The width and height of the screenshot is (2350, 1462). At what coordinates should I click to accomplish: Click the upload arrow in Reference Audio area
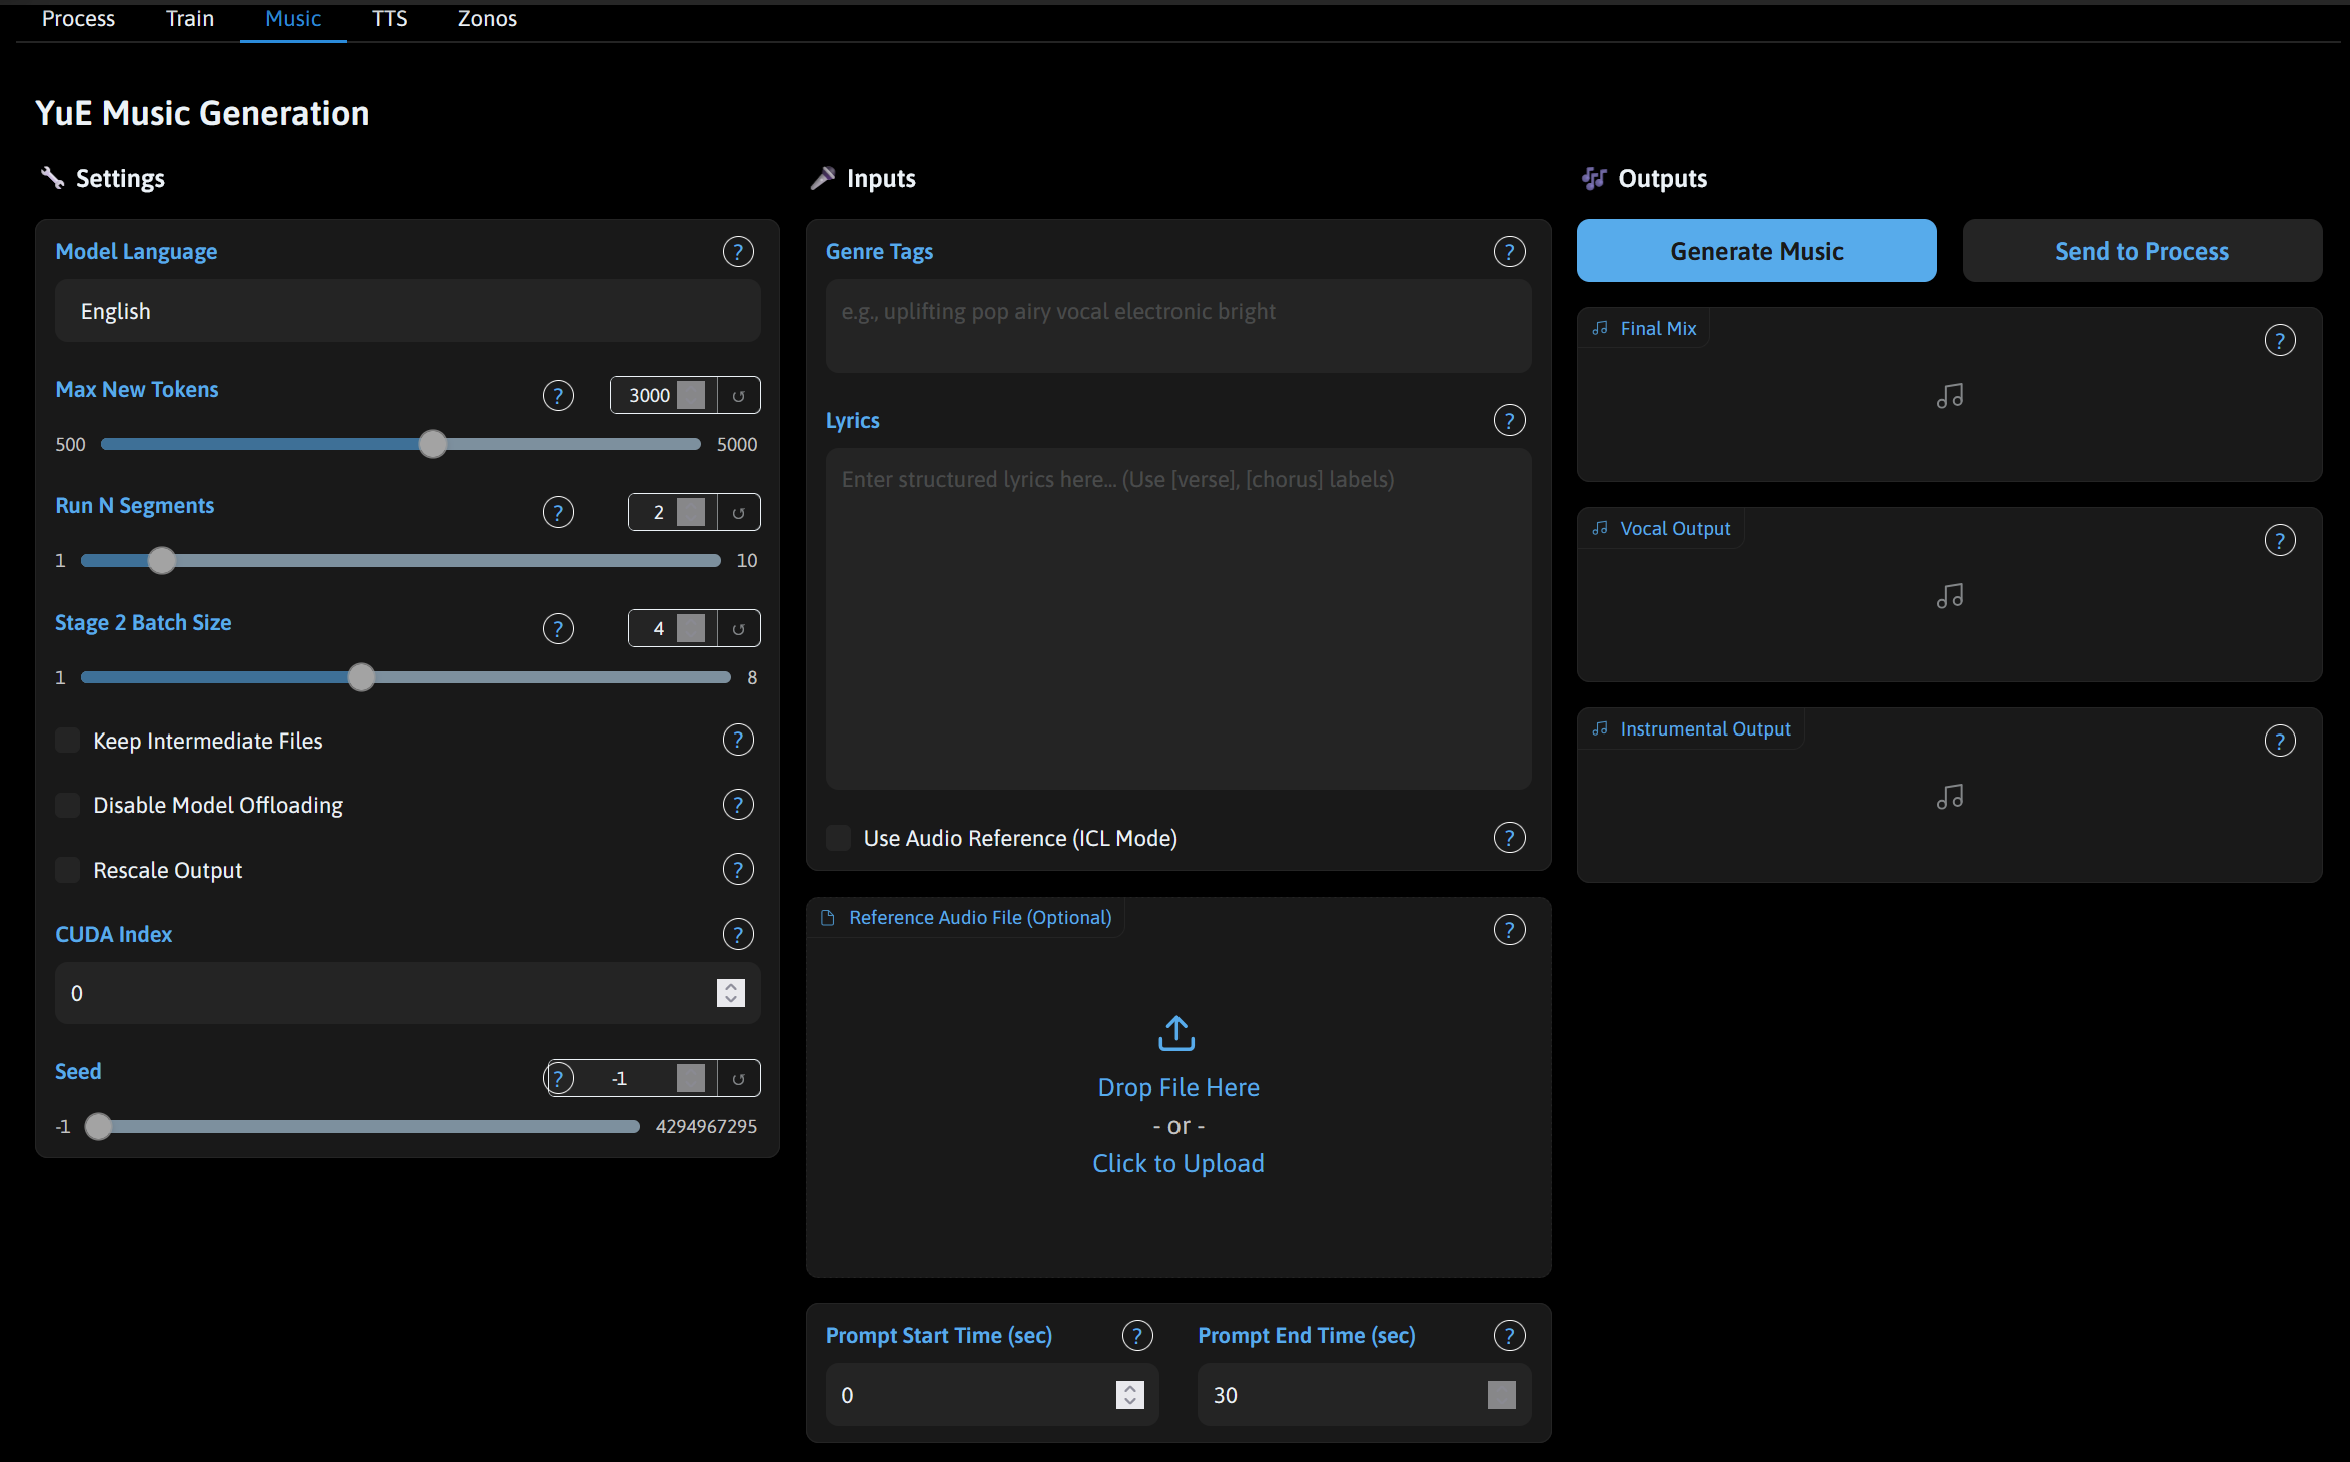pyautogui.click(x=1176, y=1034)
